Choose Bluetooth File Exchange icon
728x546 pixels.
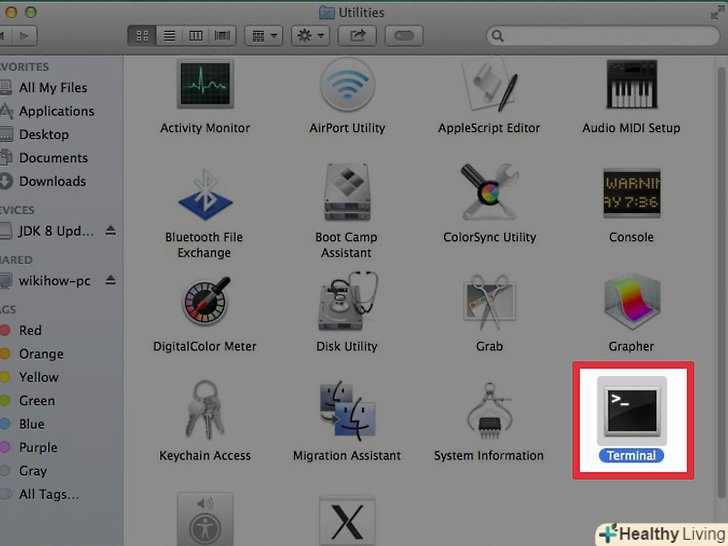(205, 194)
